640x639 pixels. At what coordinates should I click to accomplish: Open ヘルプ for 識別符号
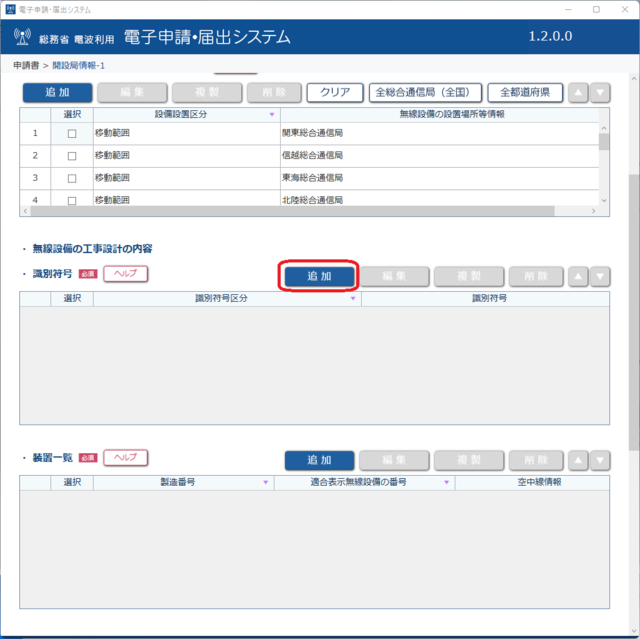[125, 274]
